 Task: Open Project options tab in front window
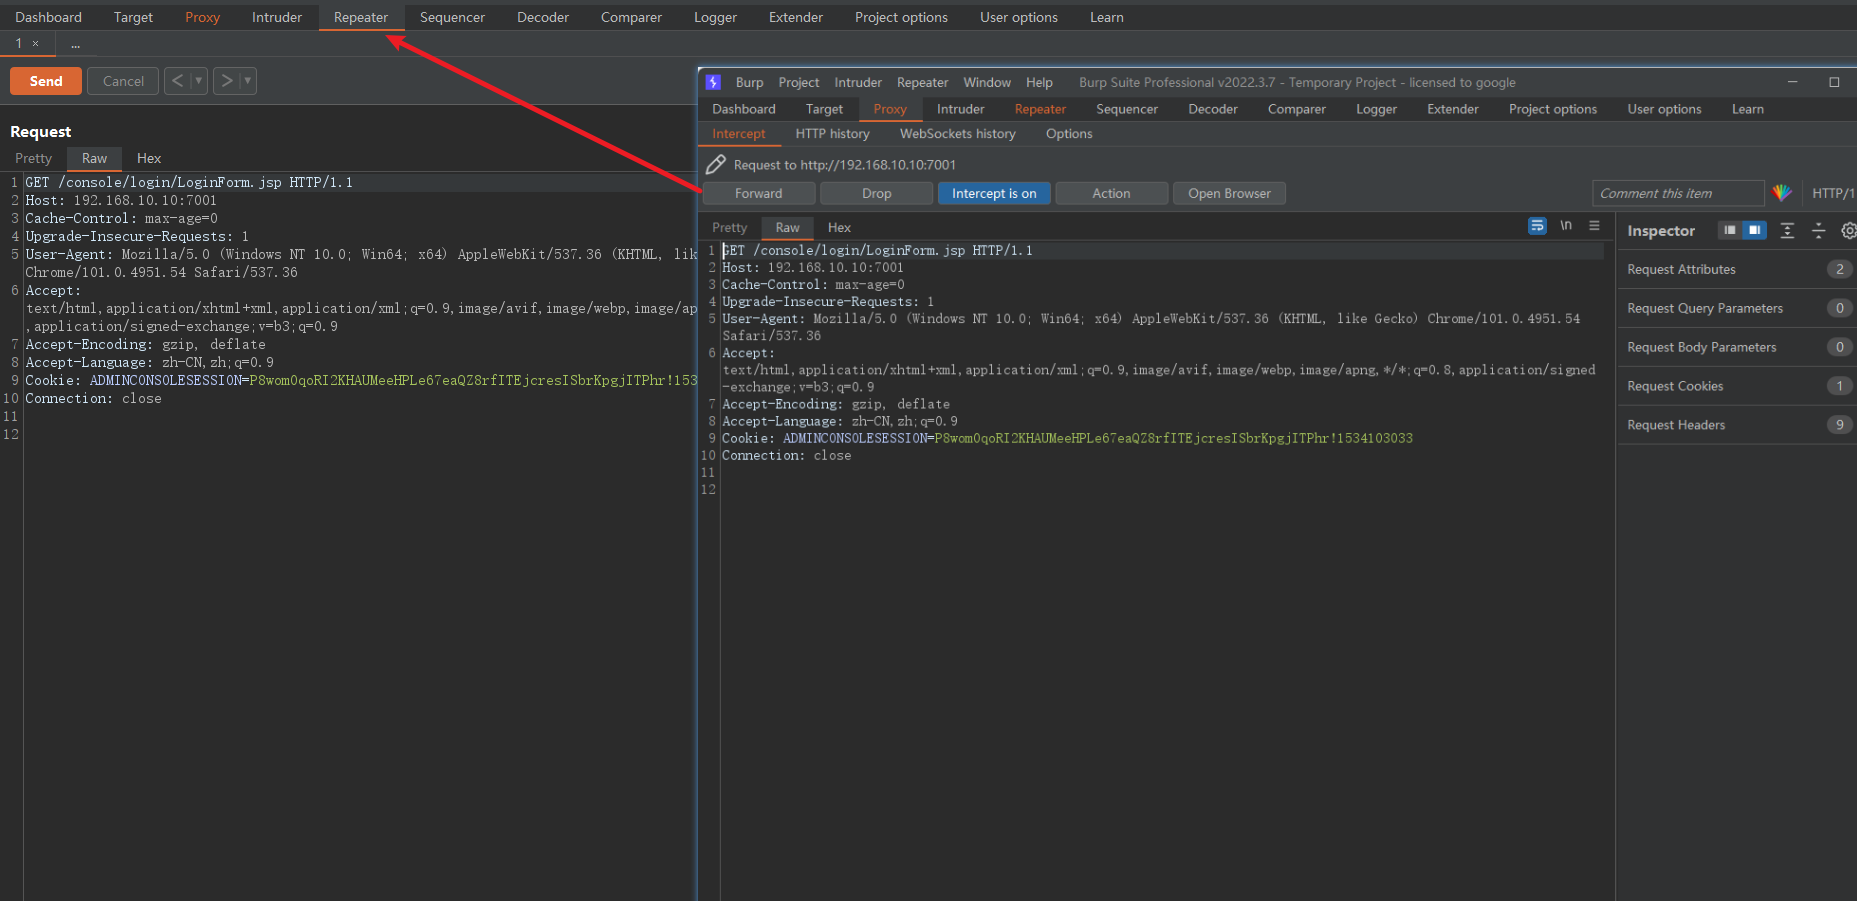click(x=1552, y=109)
